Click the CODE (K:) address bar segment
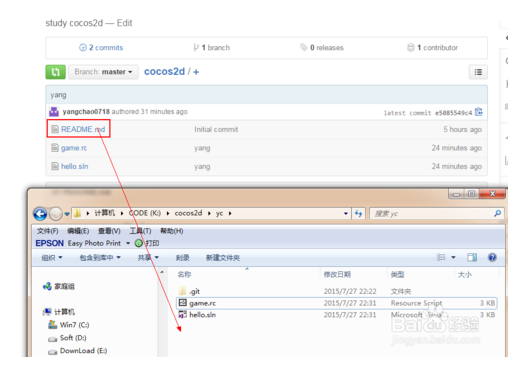 point(145,213)
